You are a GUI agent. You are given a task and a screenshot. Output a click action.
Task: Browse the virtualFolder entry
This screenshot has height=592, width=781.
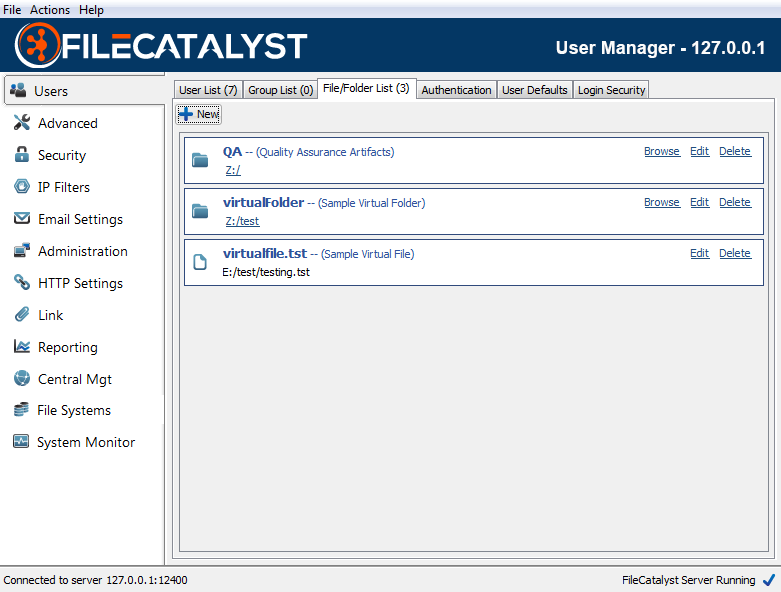pos(662,202)
